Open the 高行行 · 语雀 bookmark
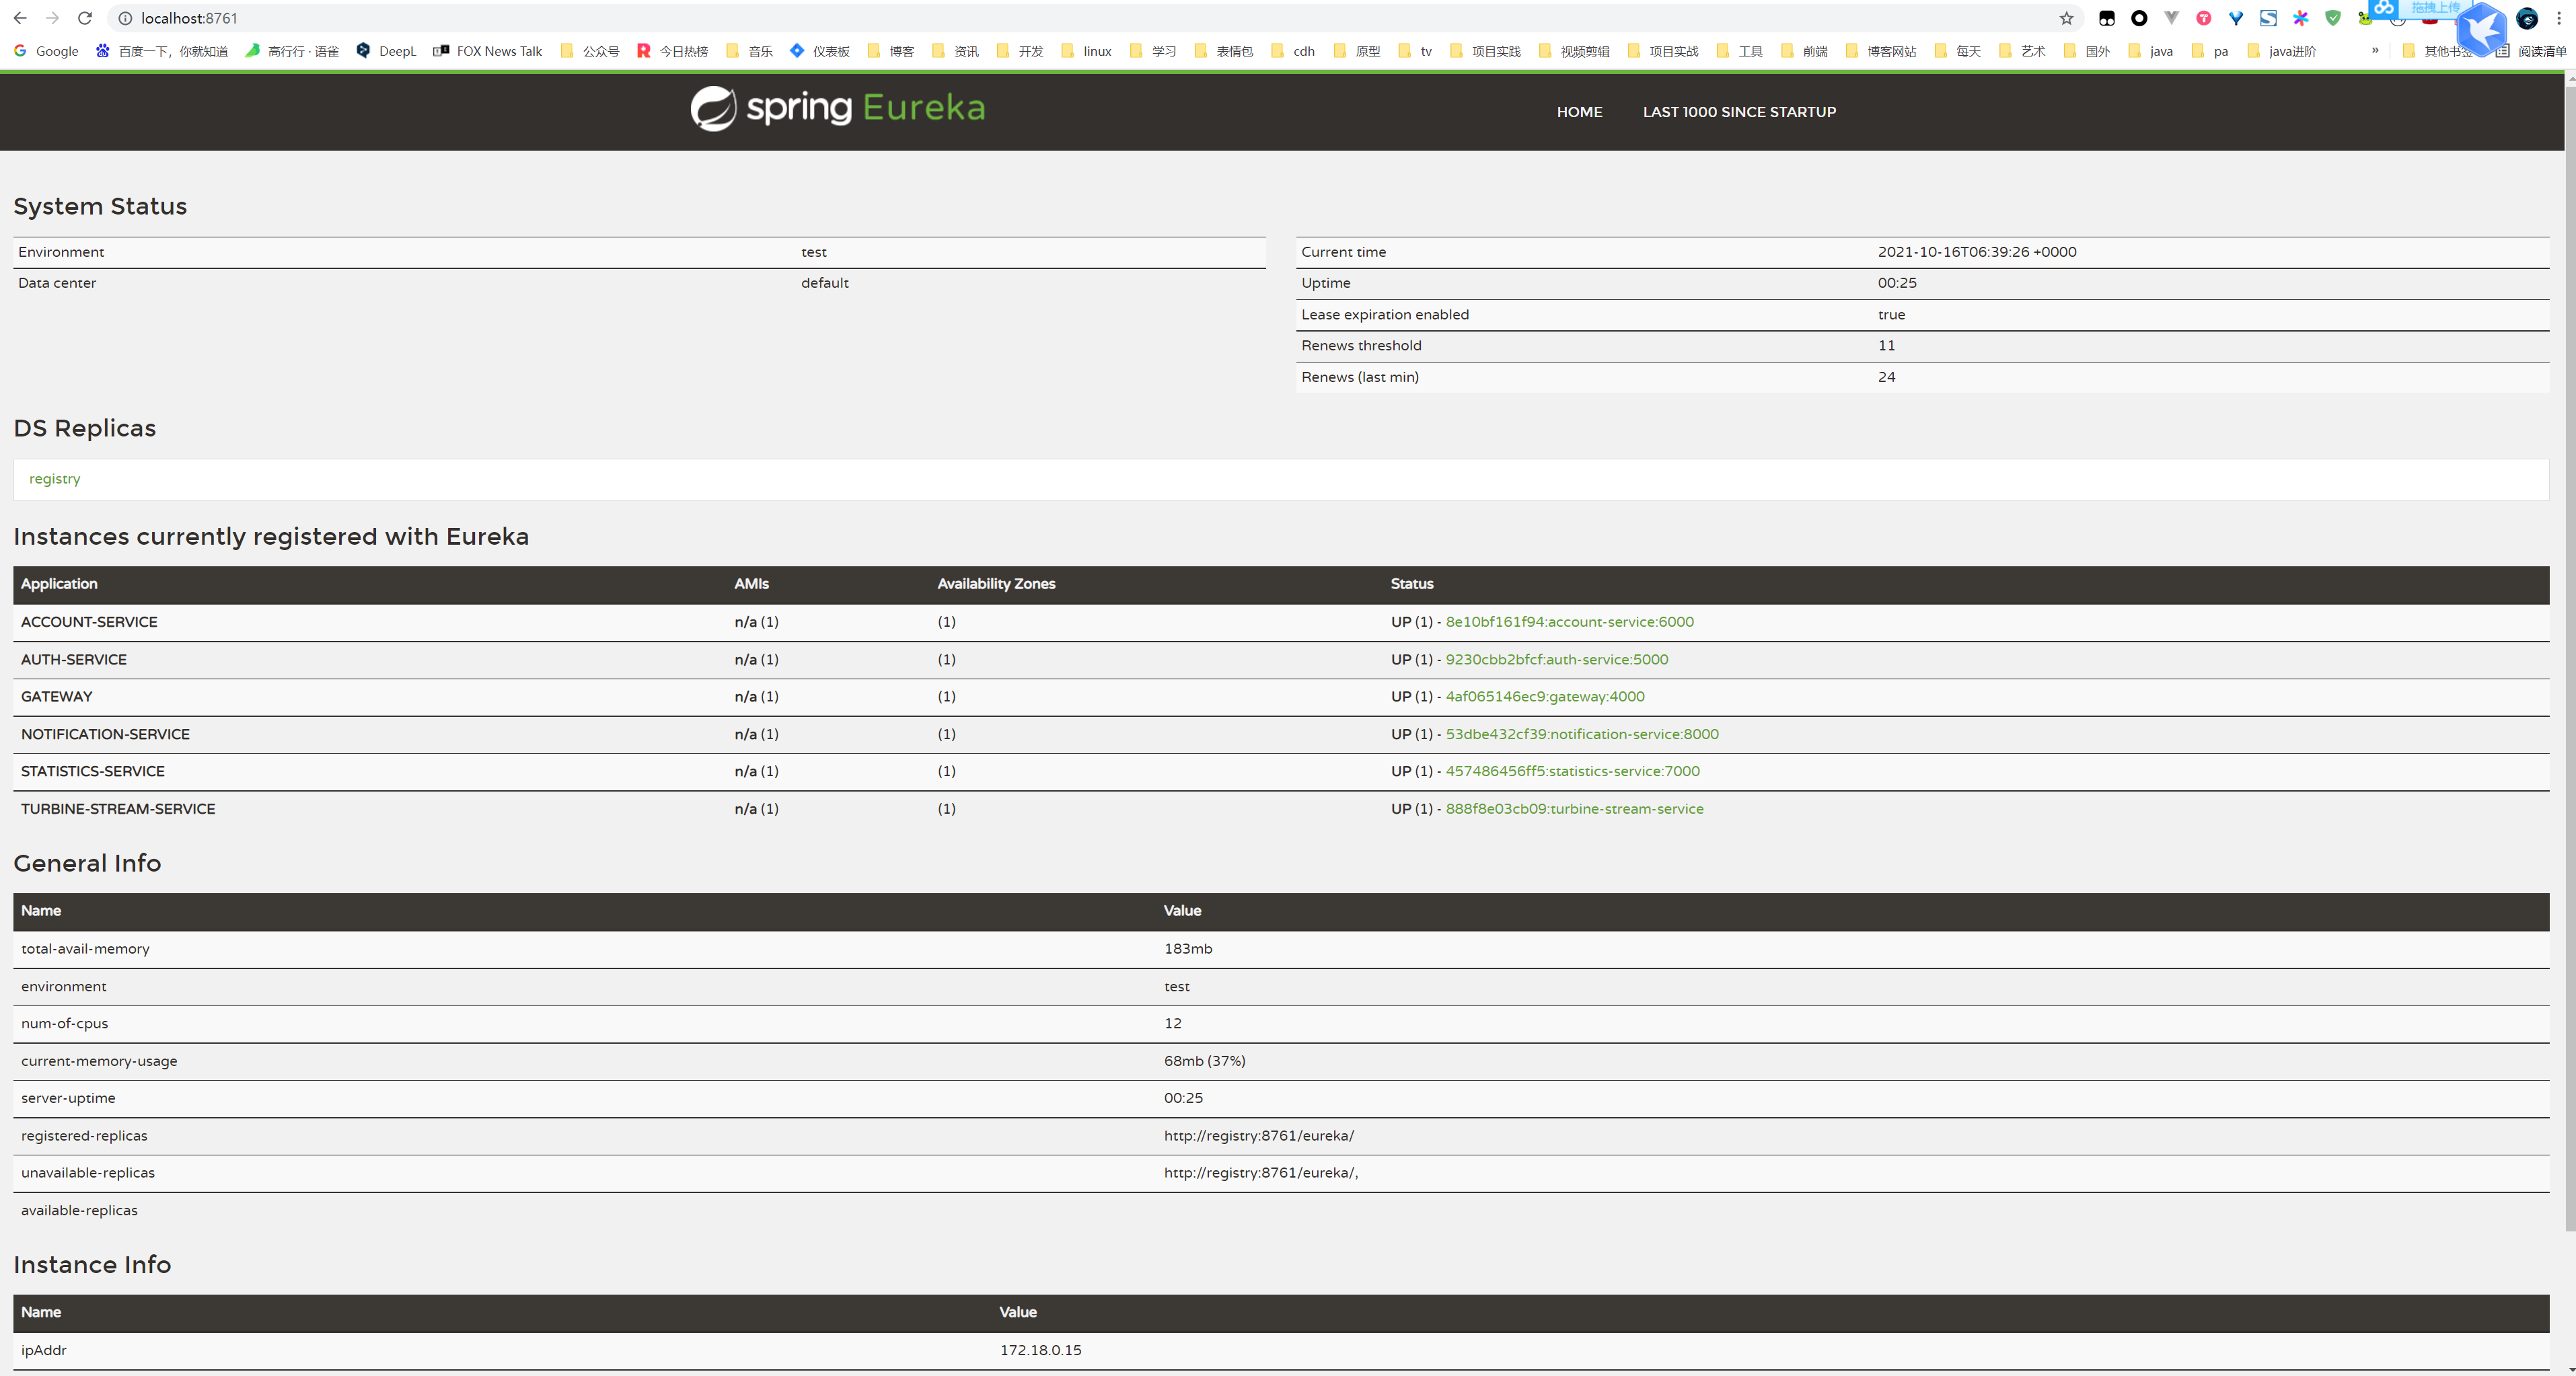Image resolution: width=2576 pixels, height=1376 pixels. click(292, 51)
